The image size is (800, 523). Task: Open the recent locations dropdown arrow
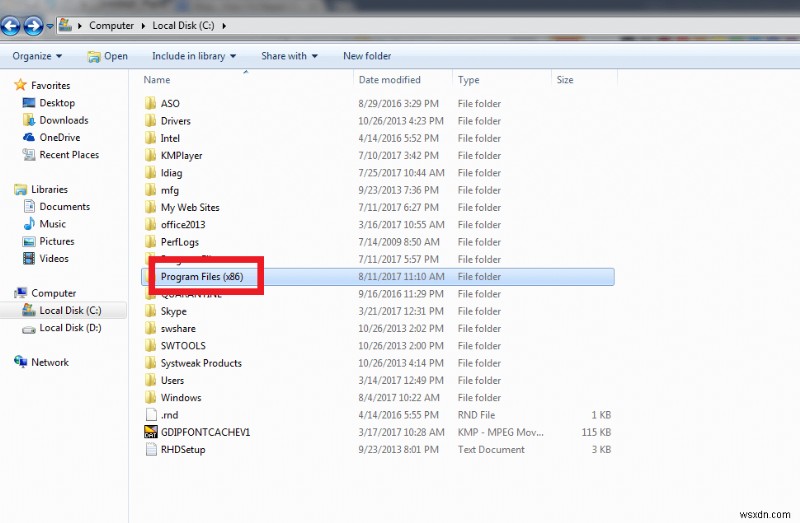[49, 26]
